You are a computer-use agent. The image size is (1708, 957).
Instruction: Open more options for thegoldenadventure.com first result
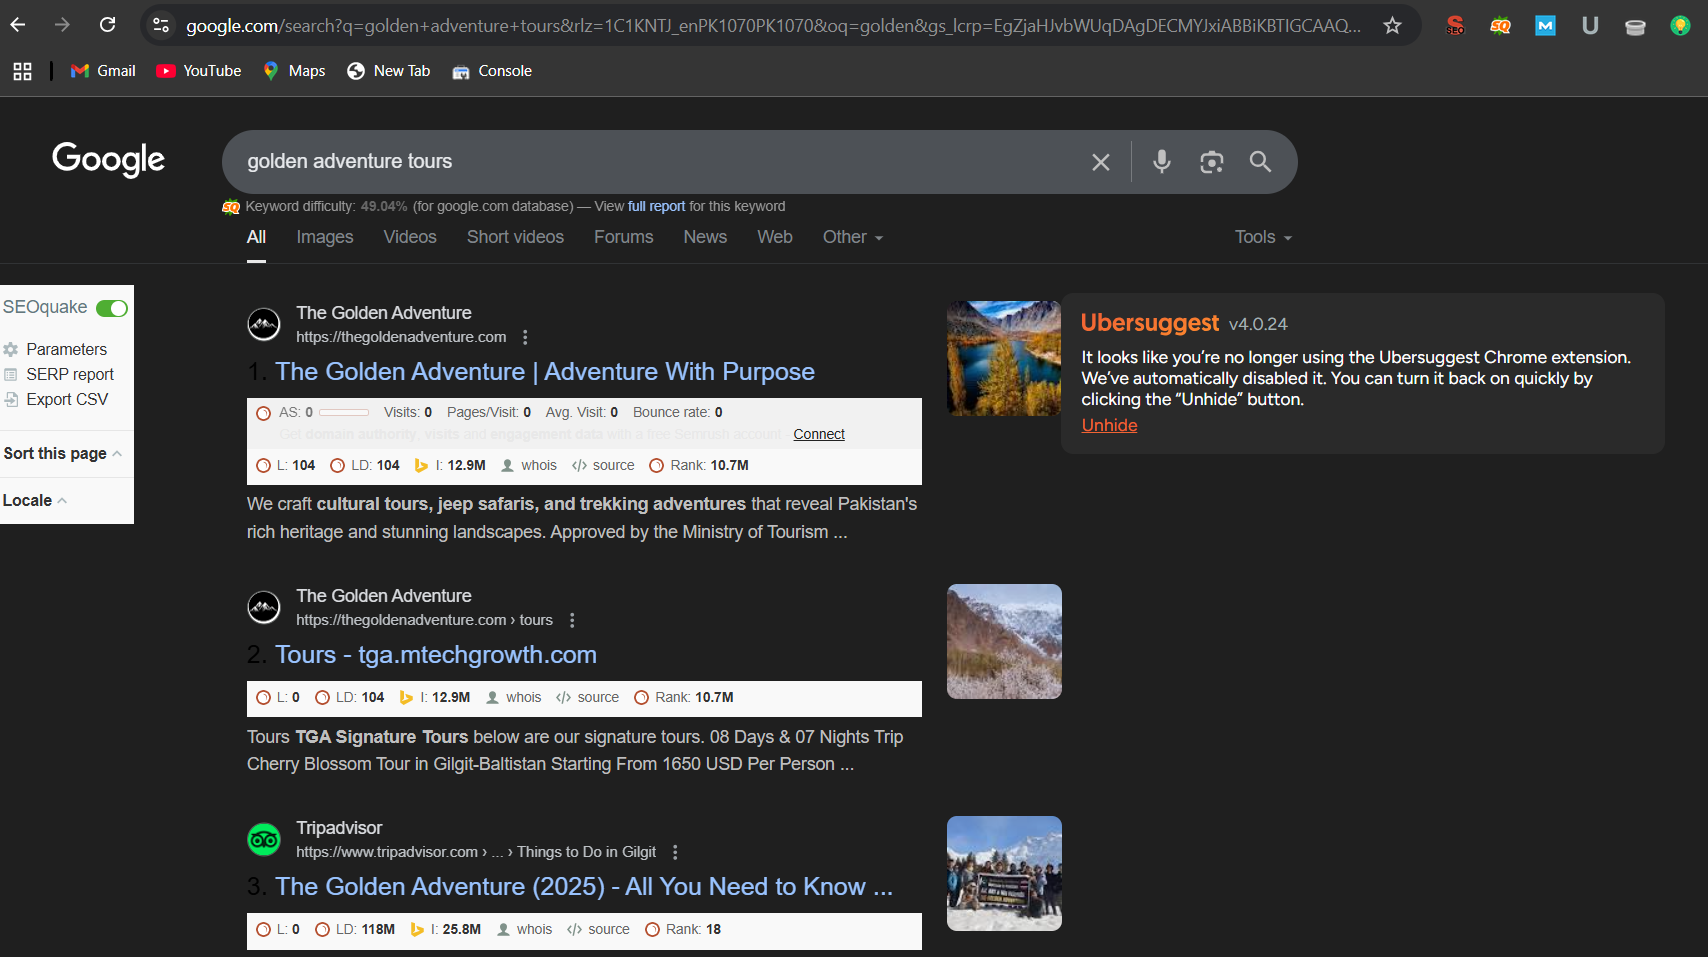coord(525,337)
